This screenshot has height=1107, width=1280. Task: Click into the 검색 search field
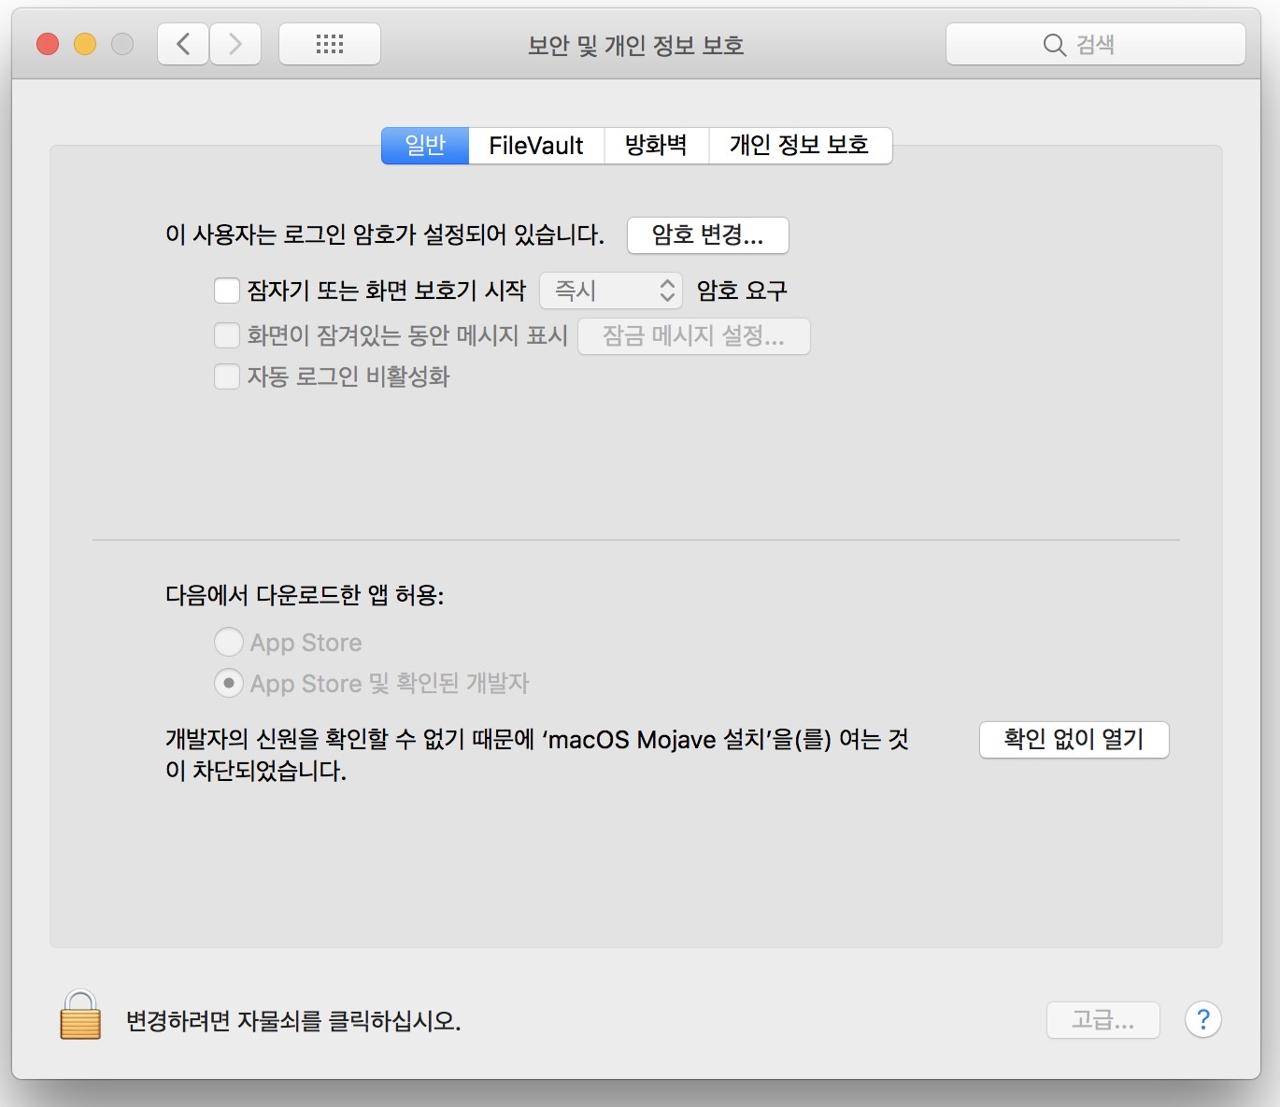coord(1095,45)
